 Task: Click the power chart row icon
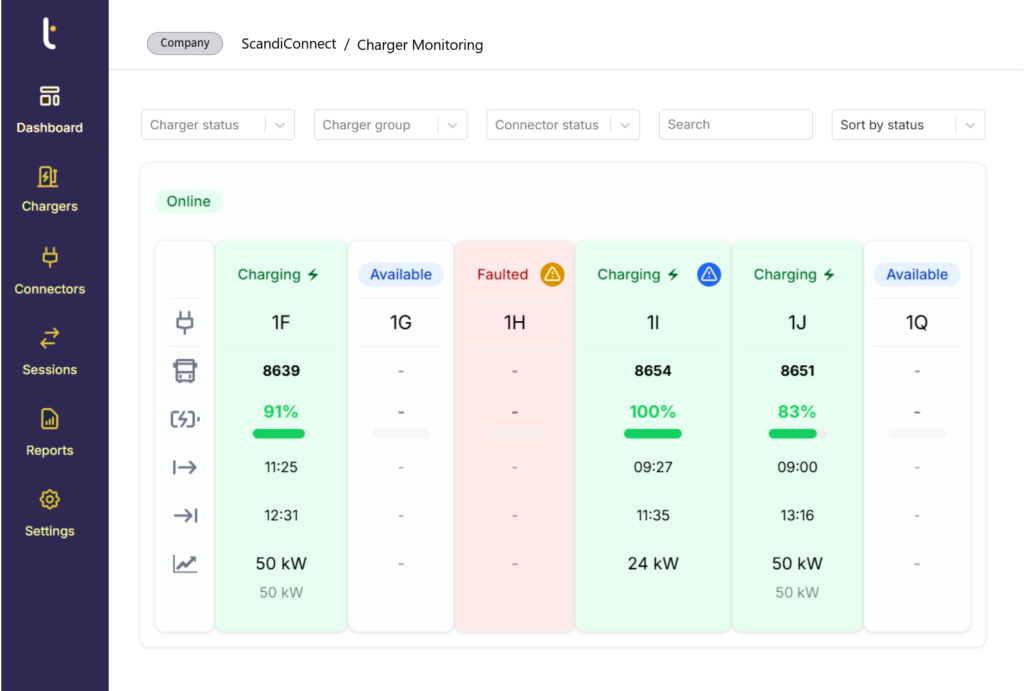click(x=184, y=563)
